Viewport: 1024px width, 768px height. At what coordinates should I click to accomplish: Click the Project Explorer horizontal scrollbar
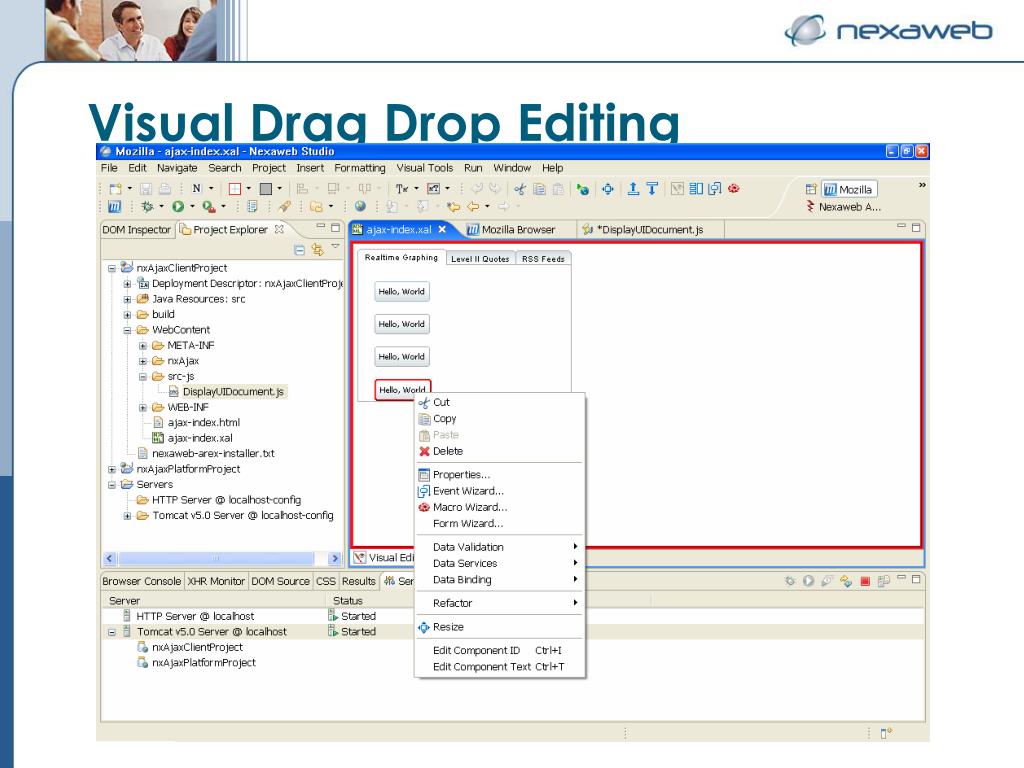[x=216, y=558]
